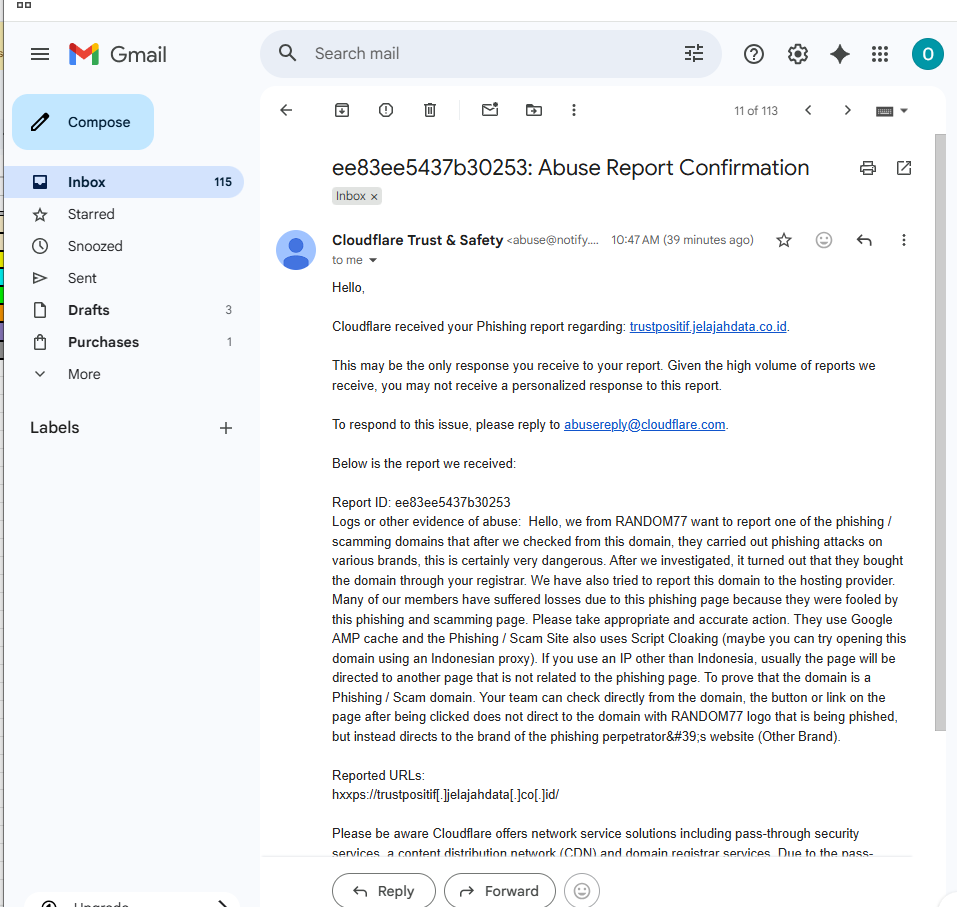Go back to inbox arrow
Image resolution: width=957 pixels, height=907 pixels.
(x=286, y=110)
